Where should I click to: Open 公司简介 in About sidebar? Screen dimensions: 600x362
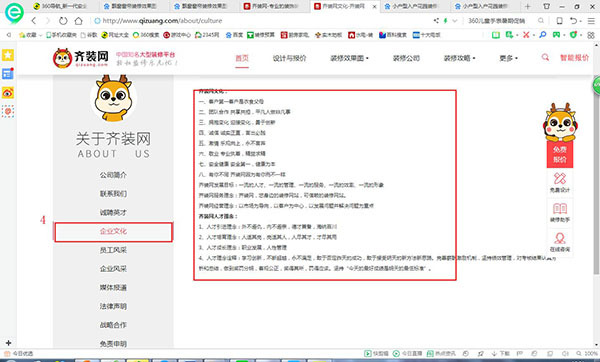(113, 175)
